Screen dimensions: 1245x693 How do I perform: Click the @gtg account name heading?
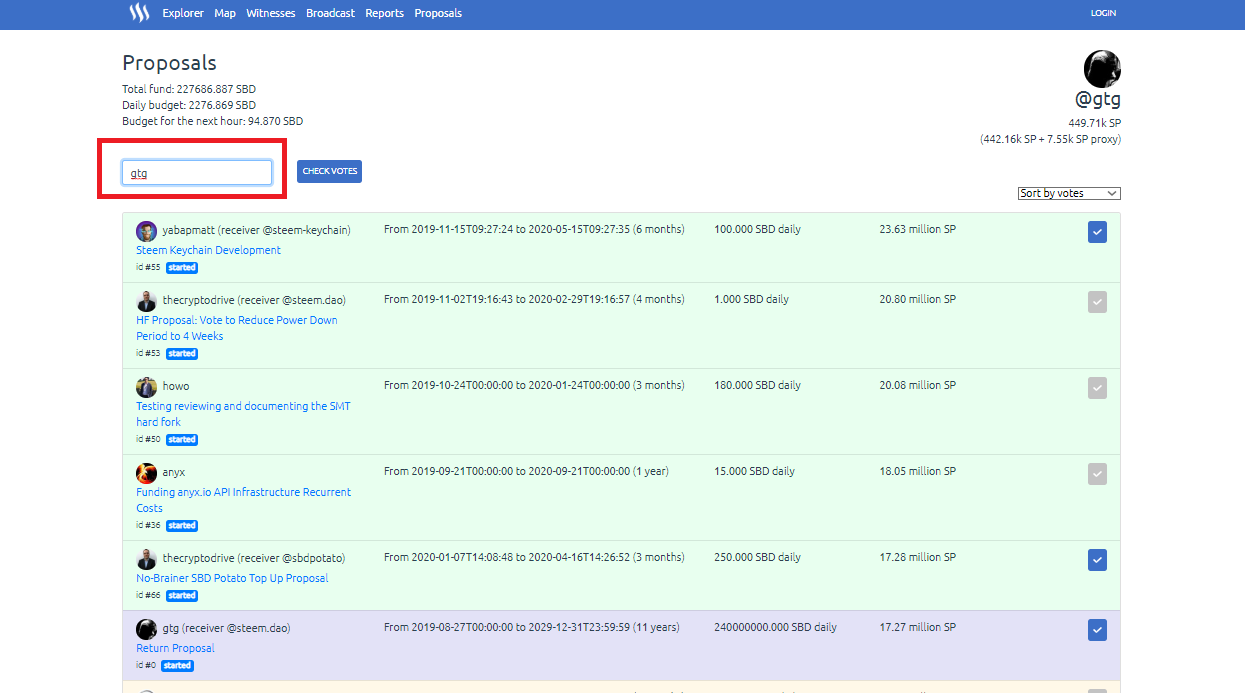click(x=1097, y=100)
